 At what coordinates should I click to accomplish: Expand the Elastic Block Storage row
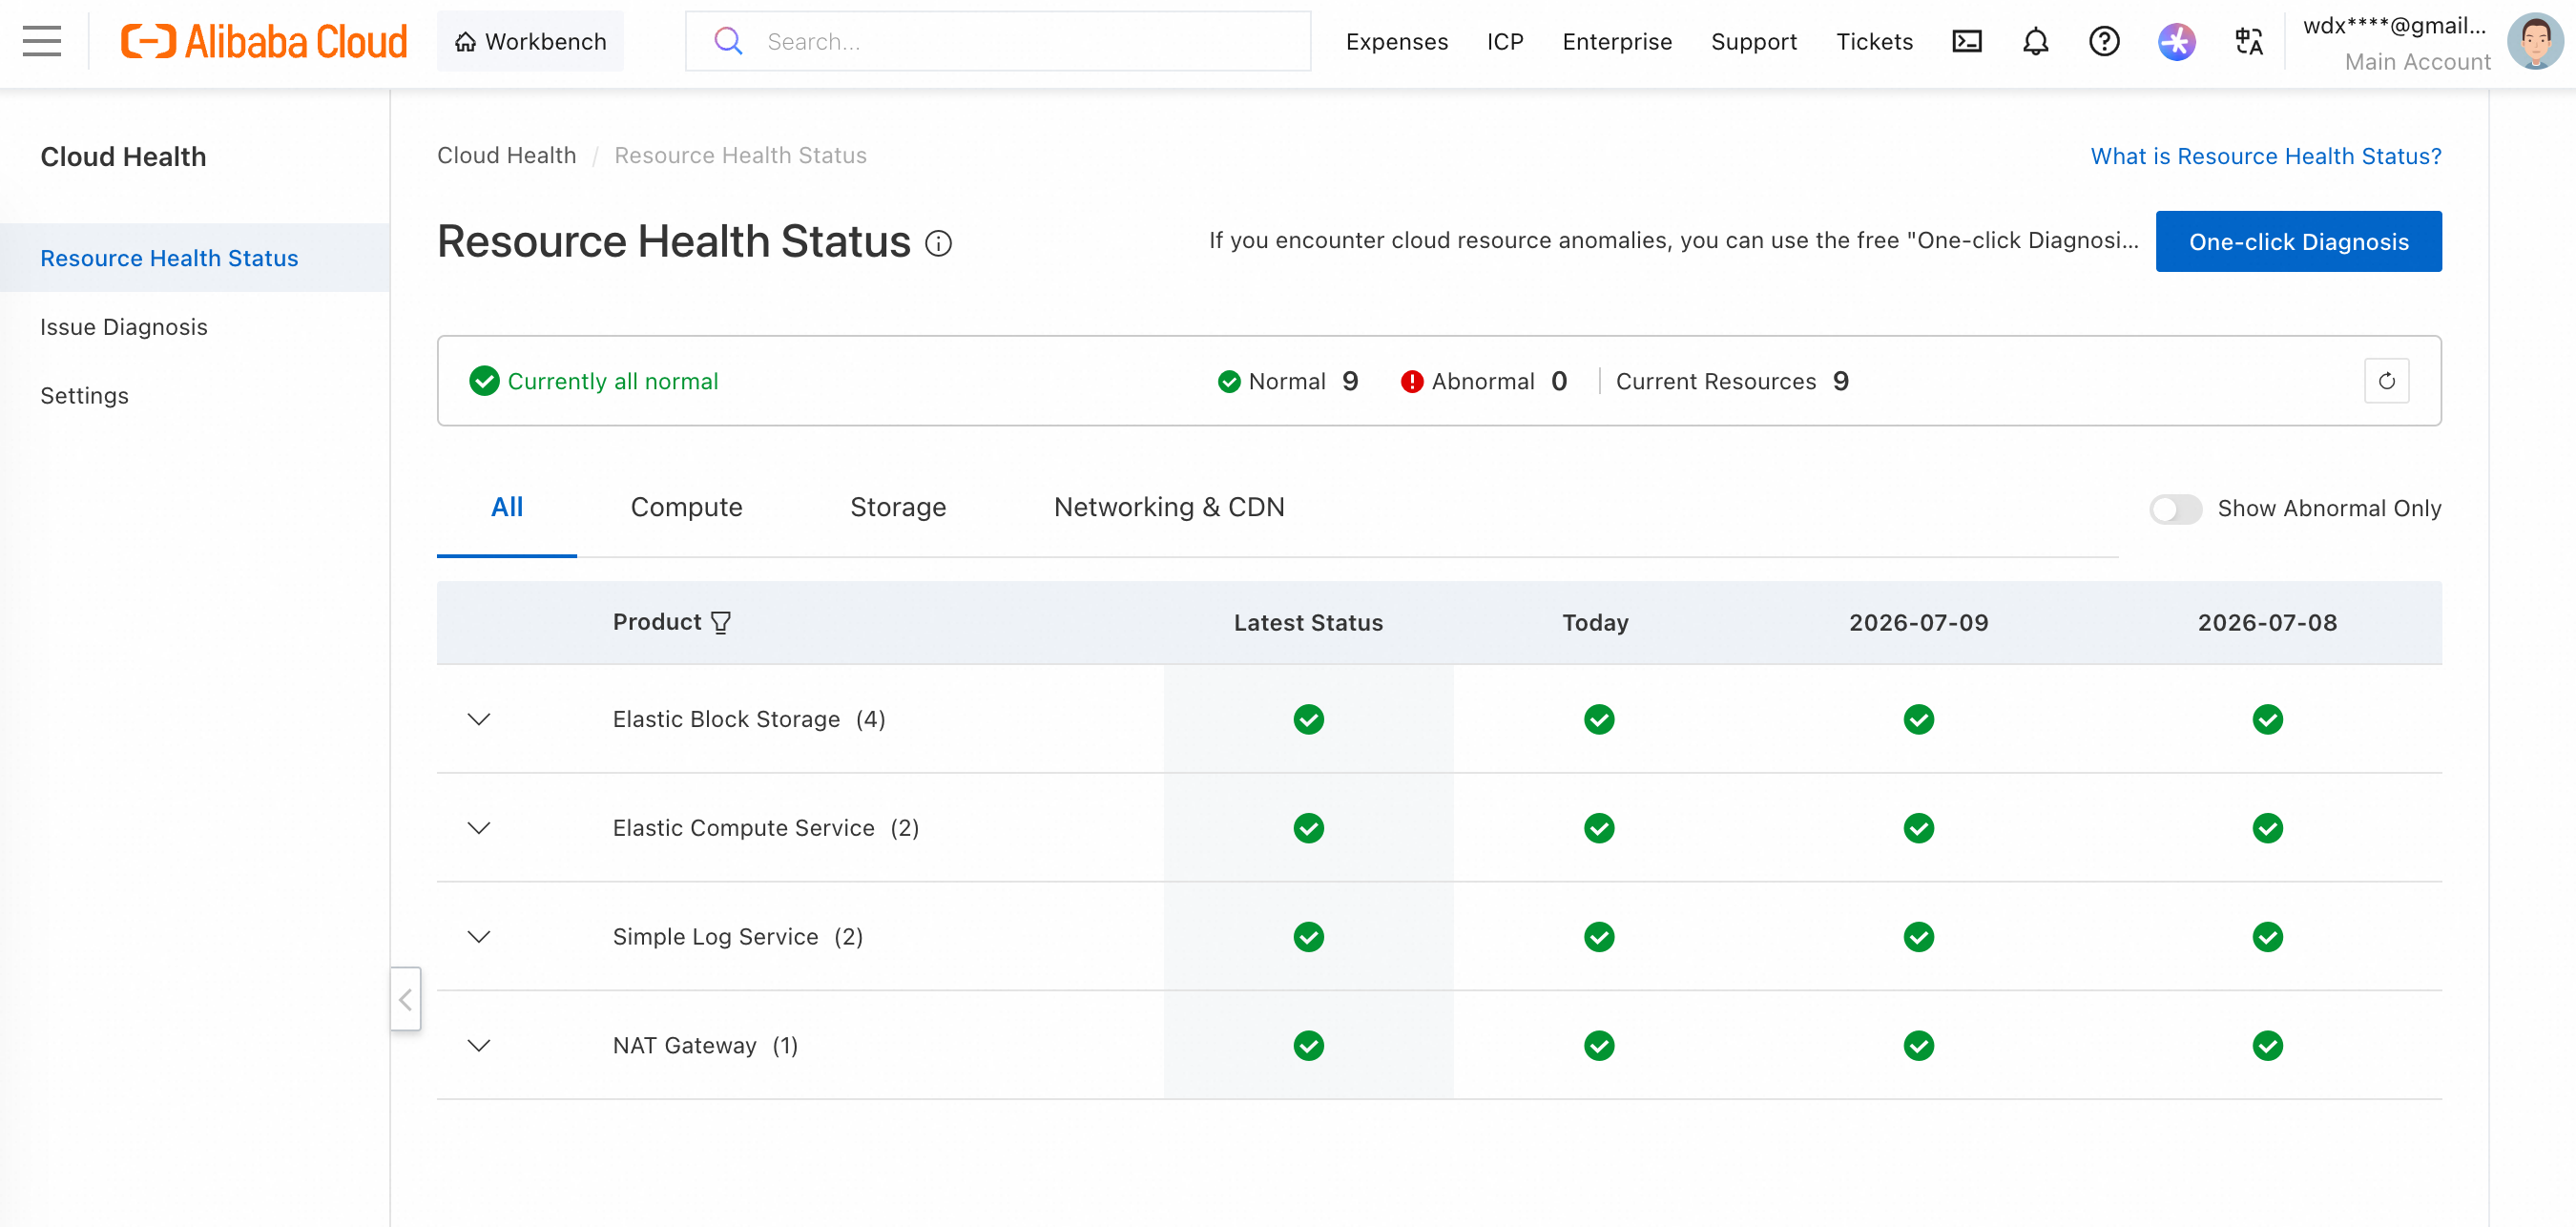click(479, 719)
